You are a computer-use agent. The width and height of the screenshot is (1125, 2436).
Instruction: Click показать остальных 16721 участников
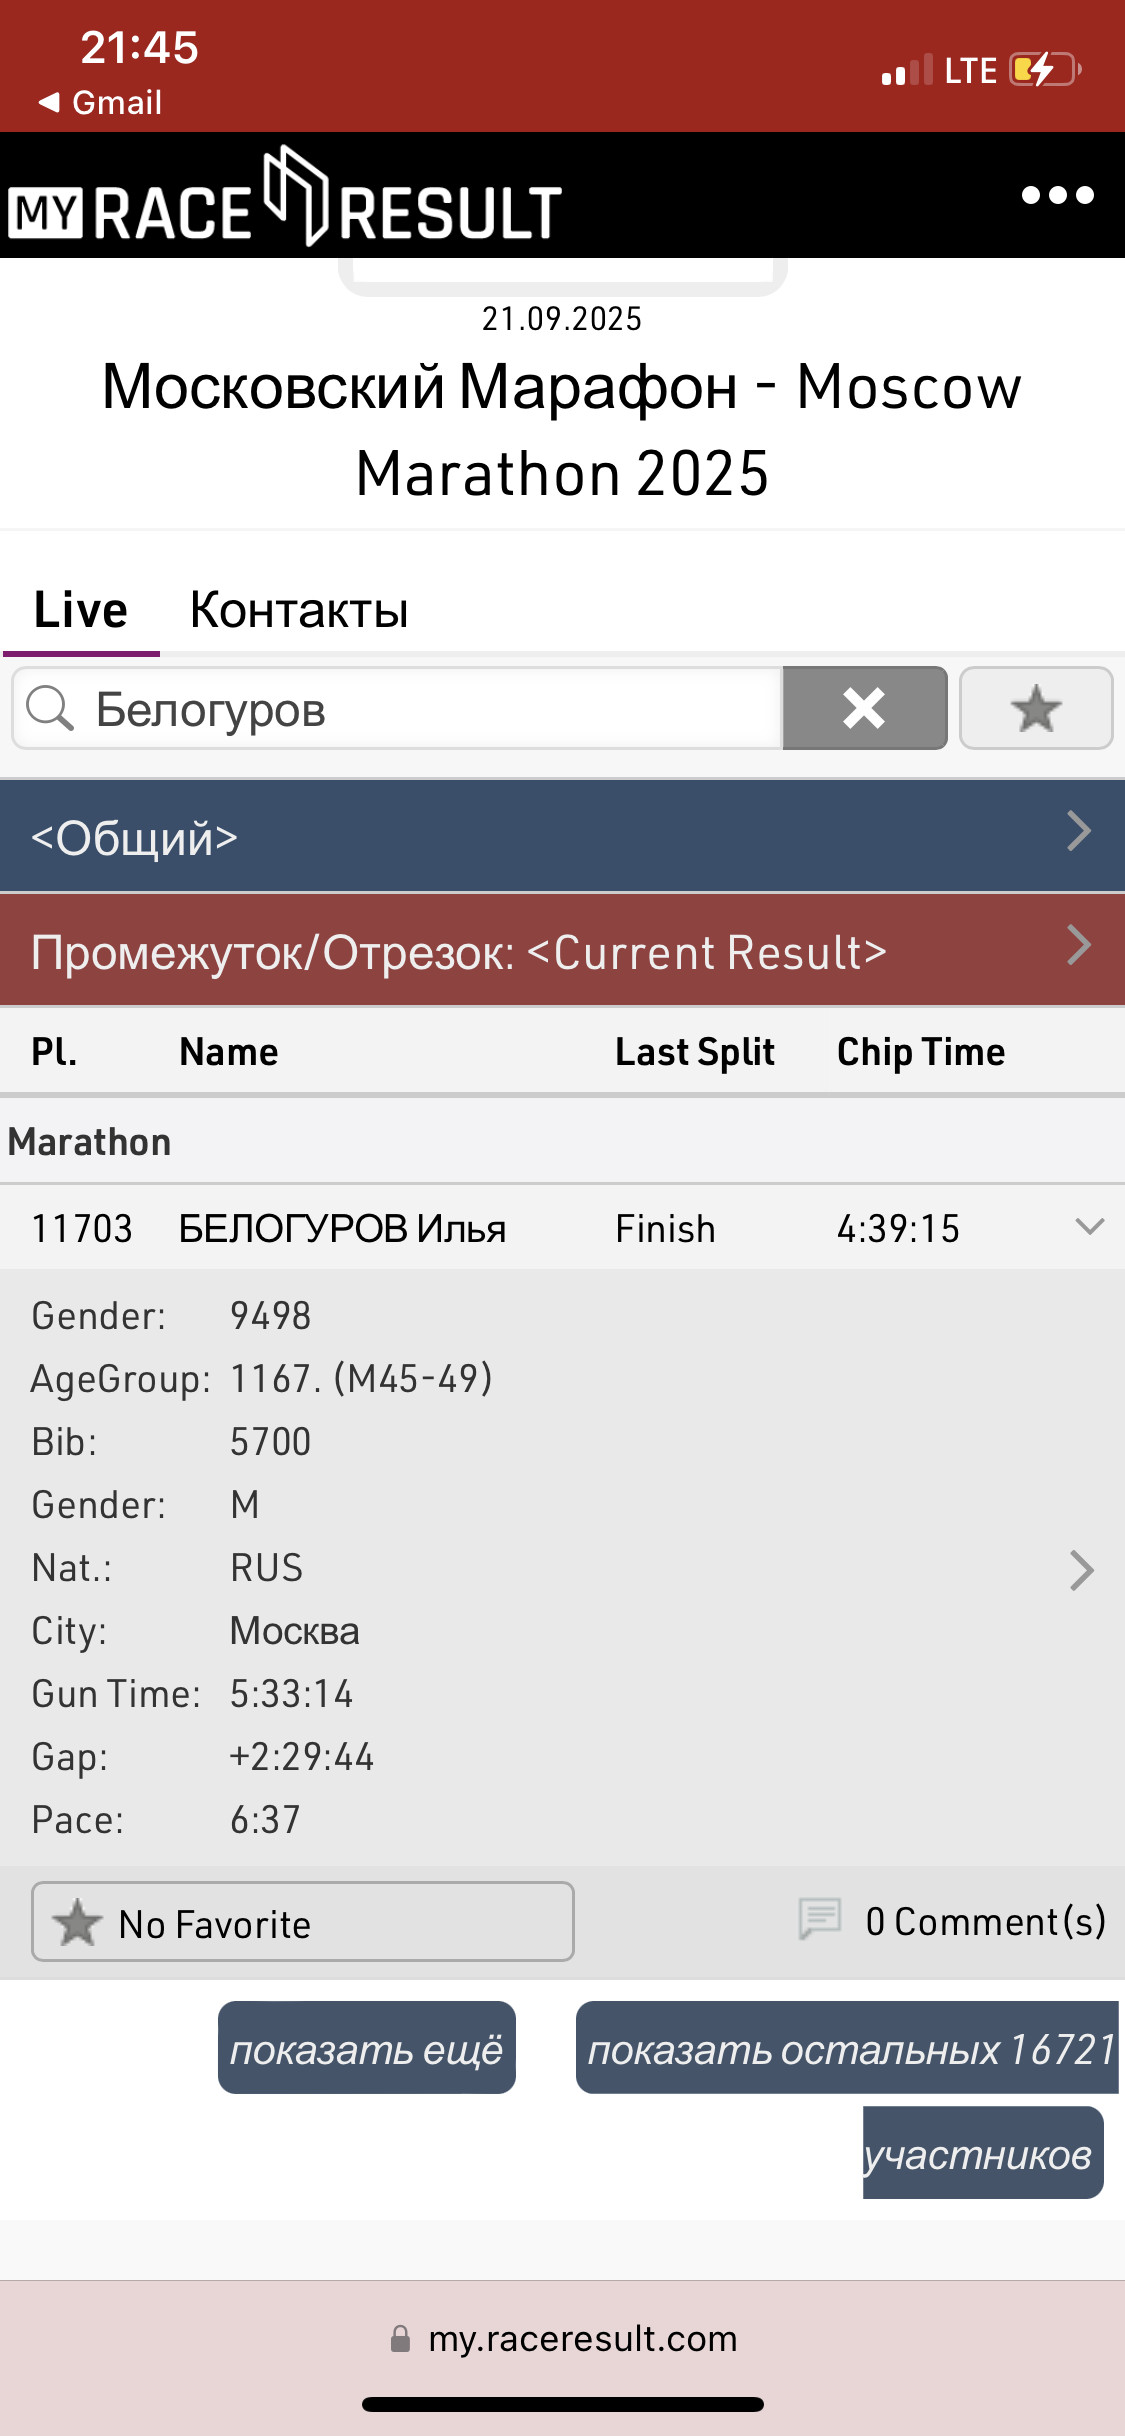pyautogui.click(x=848, y=2098)
